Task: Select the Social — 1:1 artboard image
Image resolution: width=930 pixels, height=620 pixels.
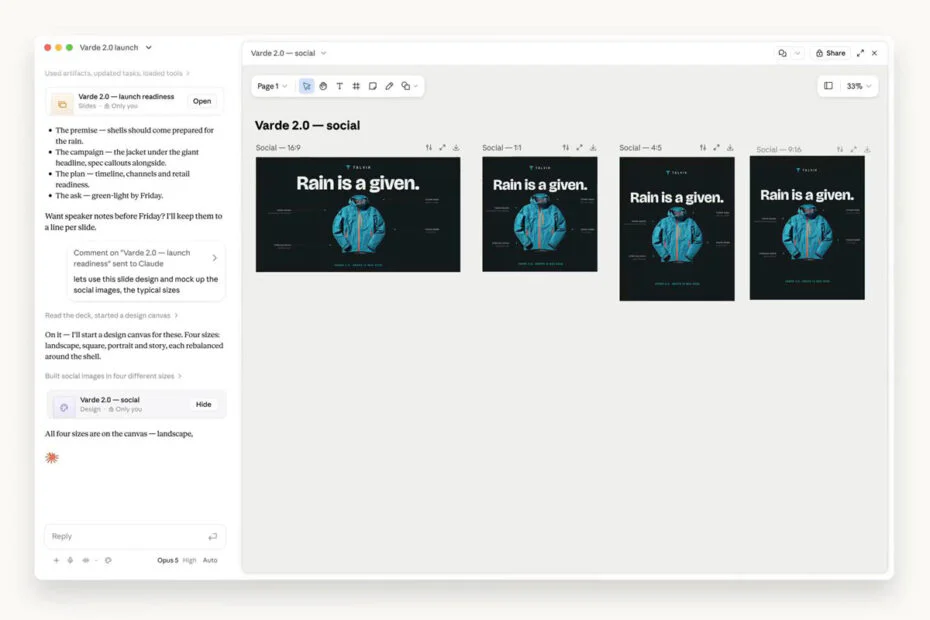Action: 540,214
